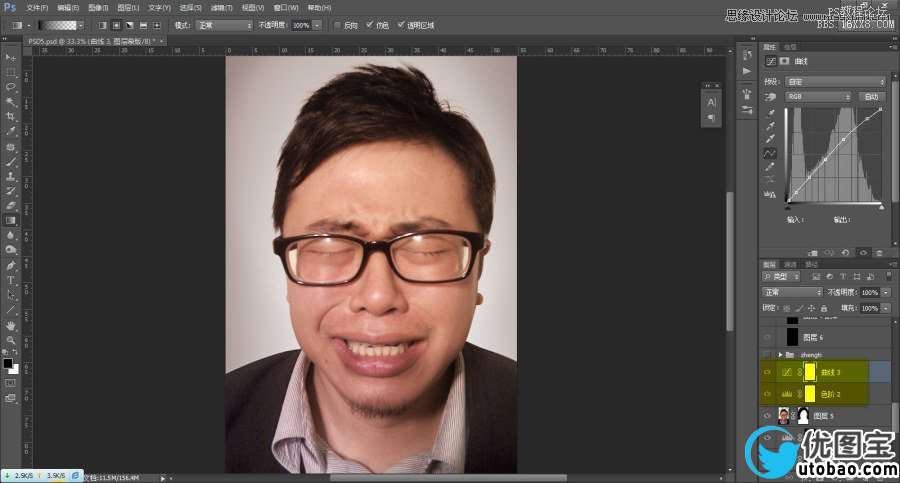The image size is (900, 483).
Task: Click the reset adjustment icon in Properties
Action: 846,253
